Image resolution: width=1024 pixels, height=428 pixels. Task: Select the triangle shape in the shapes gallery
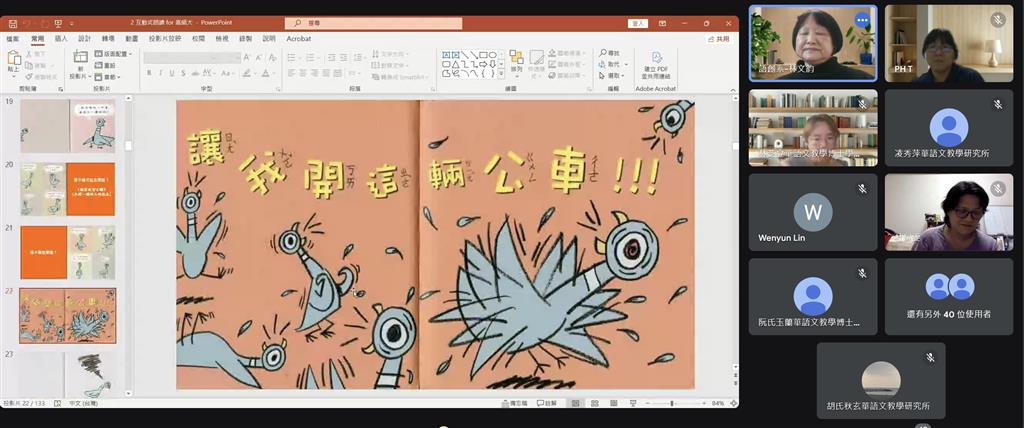pyautogui.click(x=456, y=64)
